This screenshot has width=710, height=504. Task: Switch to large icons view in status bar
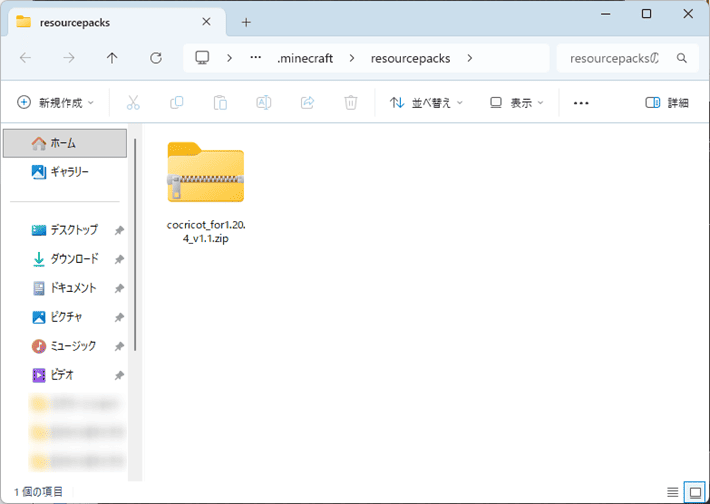tap(695, 491)
